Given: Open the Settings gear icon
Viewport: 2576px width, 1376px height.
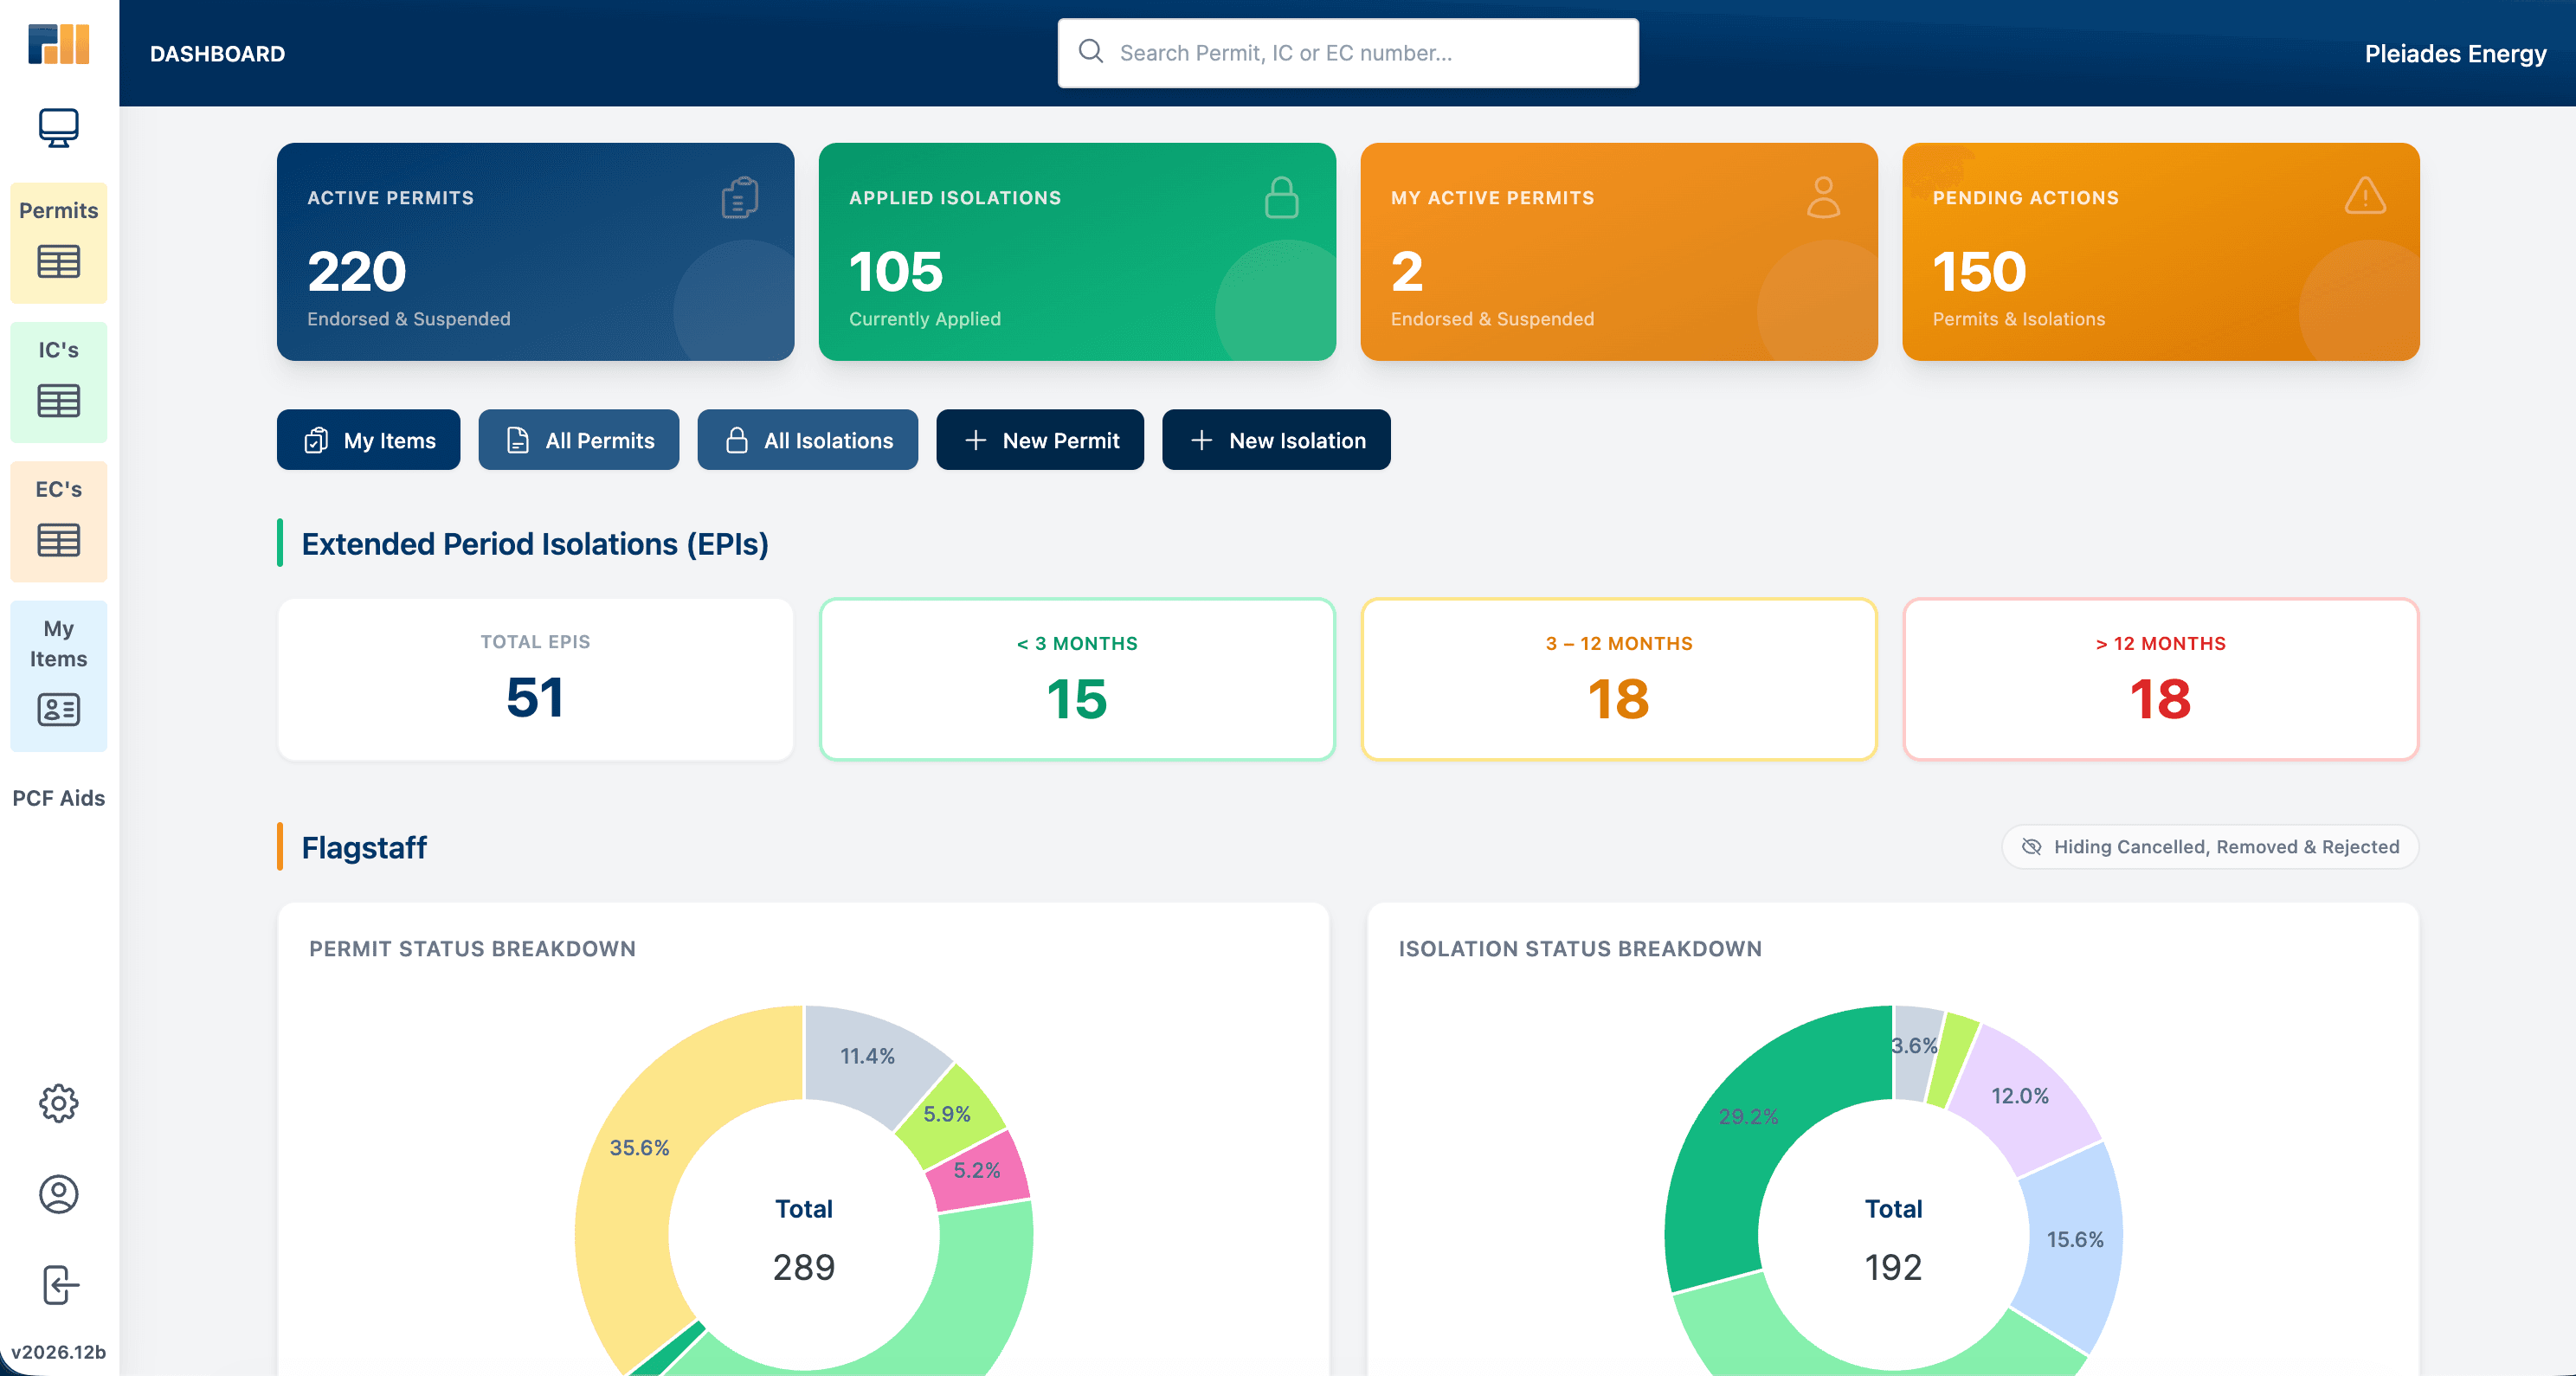Looking at the screenshot, I should [x=58, y=1104].
